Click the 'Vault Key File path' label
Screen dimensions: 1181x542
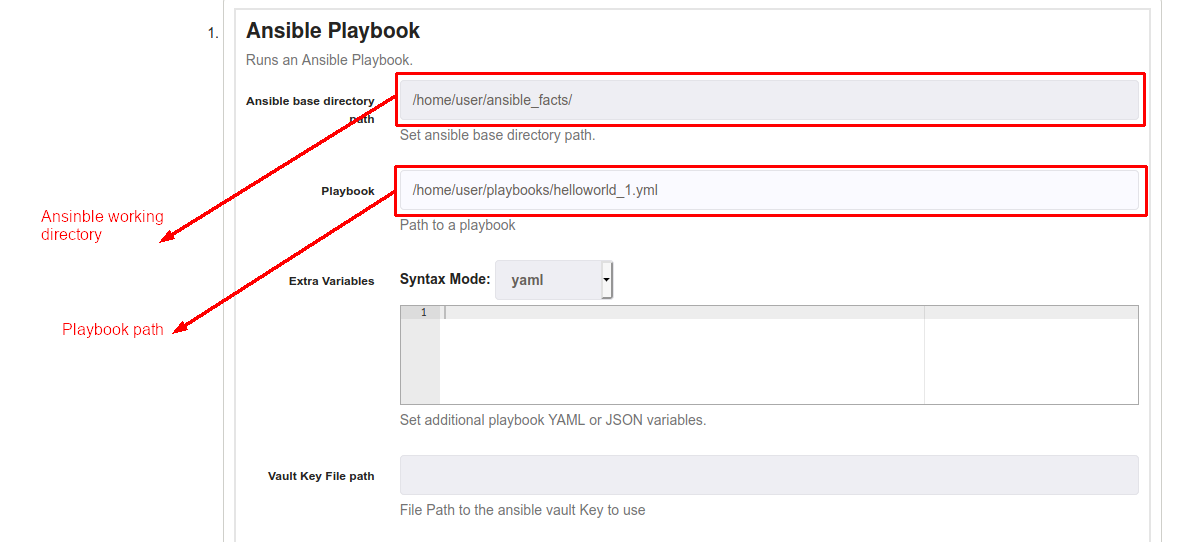[321, 476]
